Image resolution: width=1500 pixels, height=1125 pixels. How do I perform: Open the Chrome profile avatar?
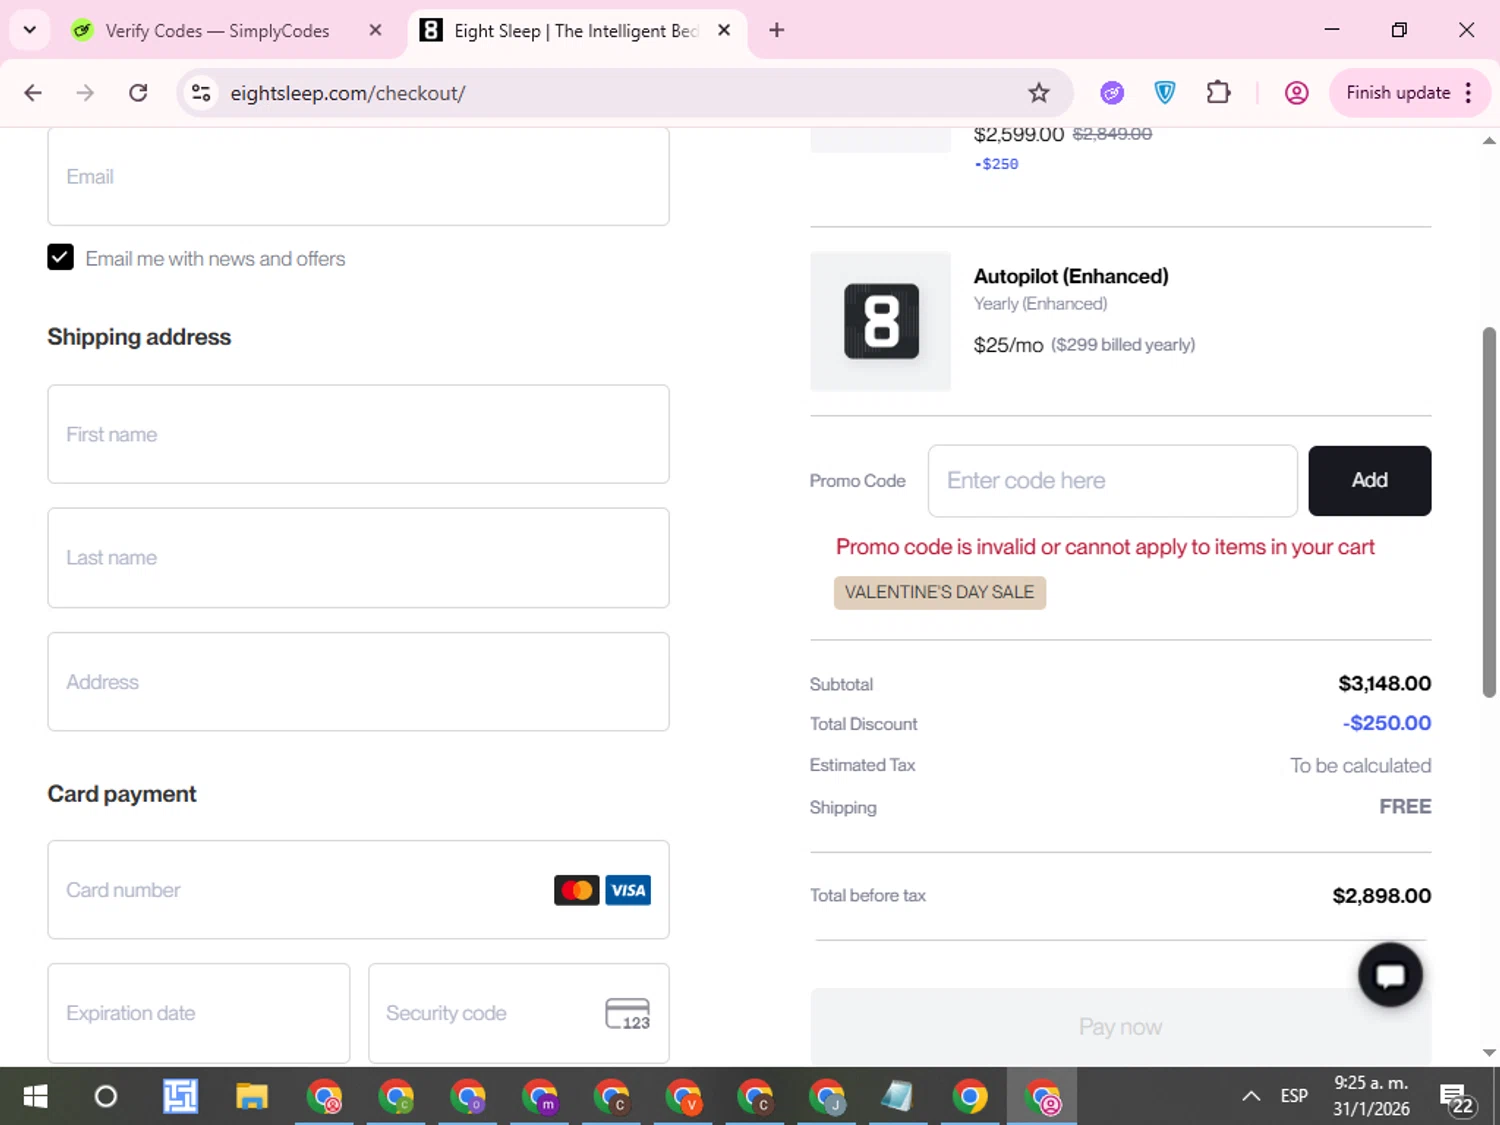pos(1296,93)
